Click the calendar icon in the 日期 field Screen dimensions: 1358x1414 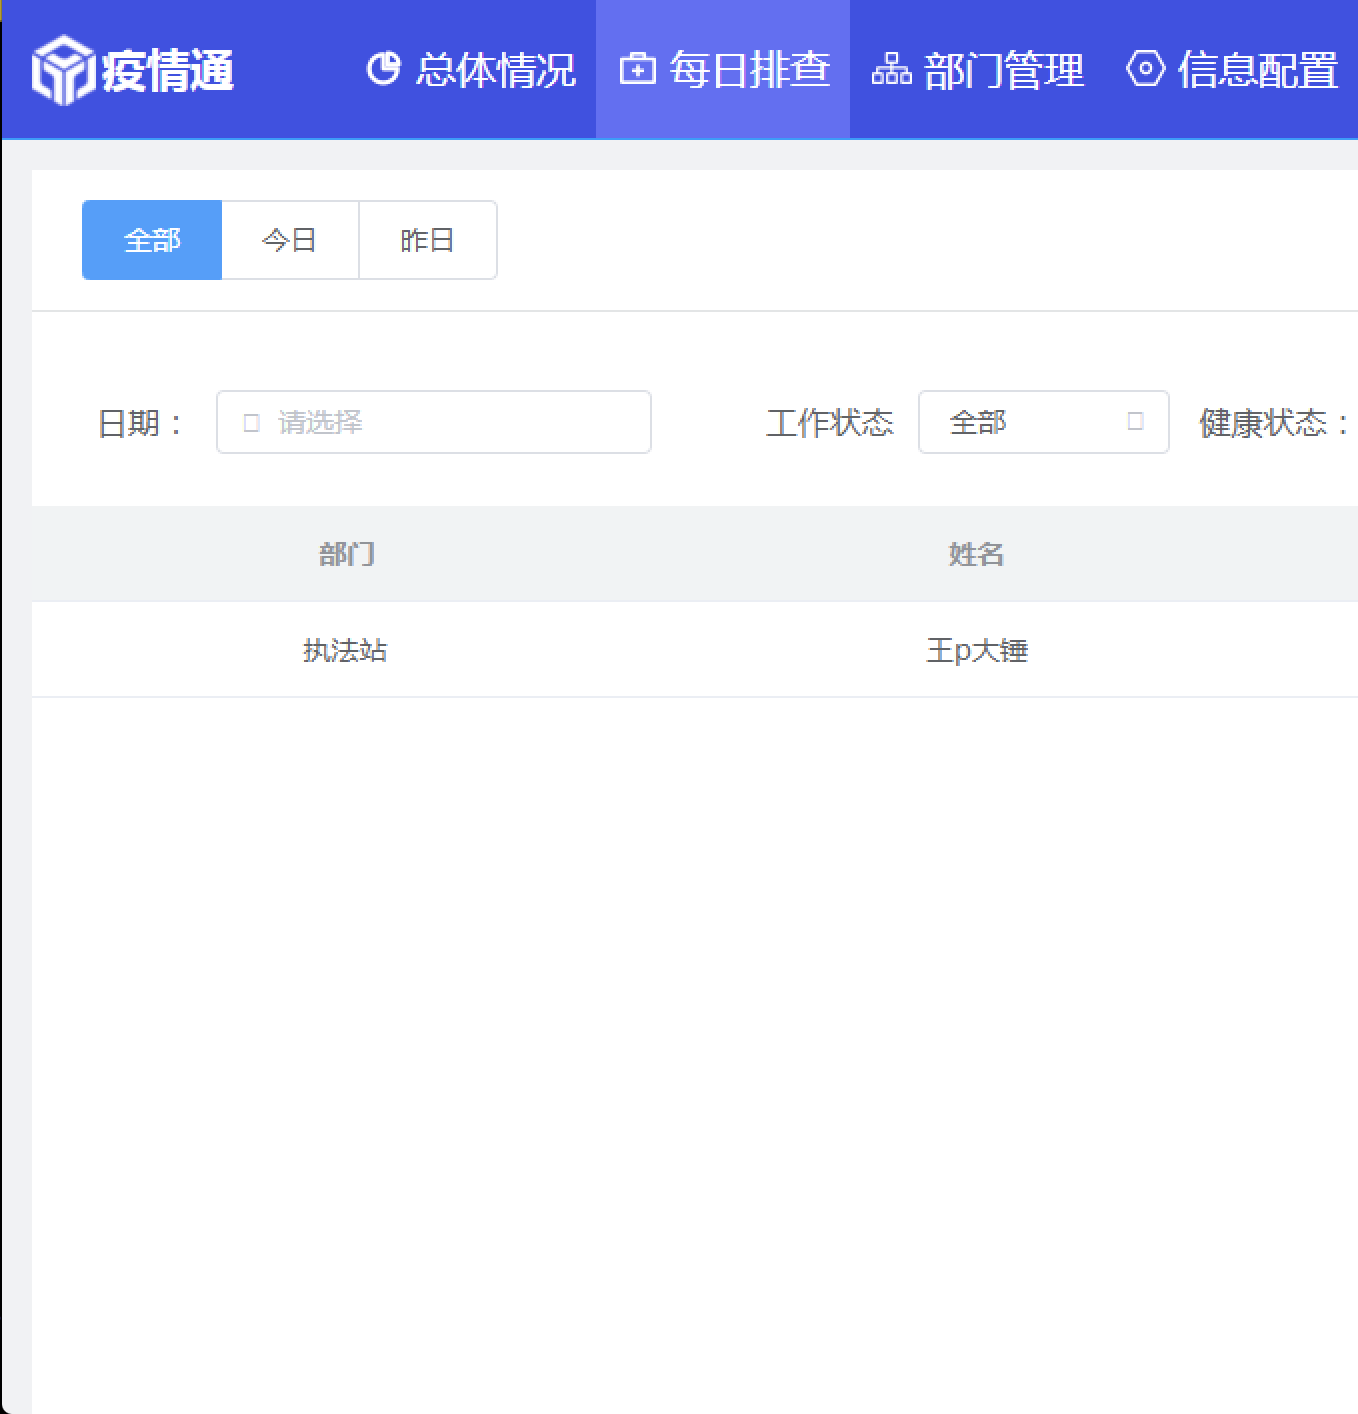click(x=252, y=423)
